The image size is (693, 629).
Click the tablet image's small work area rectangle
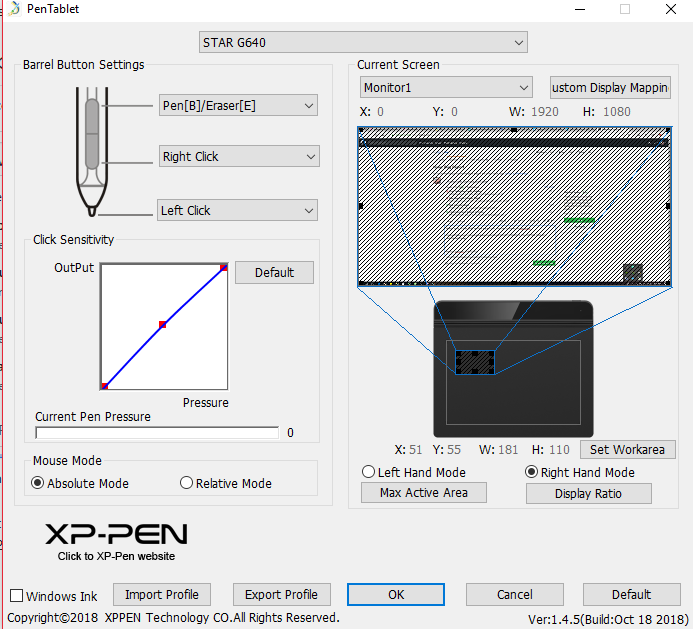[475, 362]
